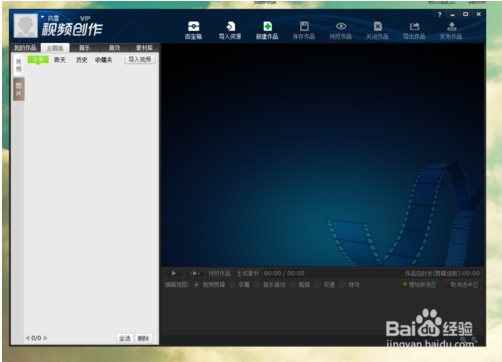Publish the project via 发布作品 icon
This screenshot has width=502, height=362.
point(451,30)
